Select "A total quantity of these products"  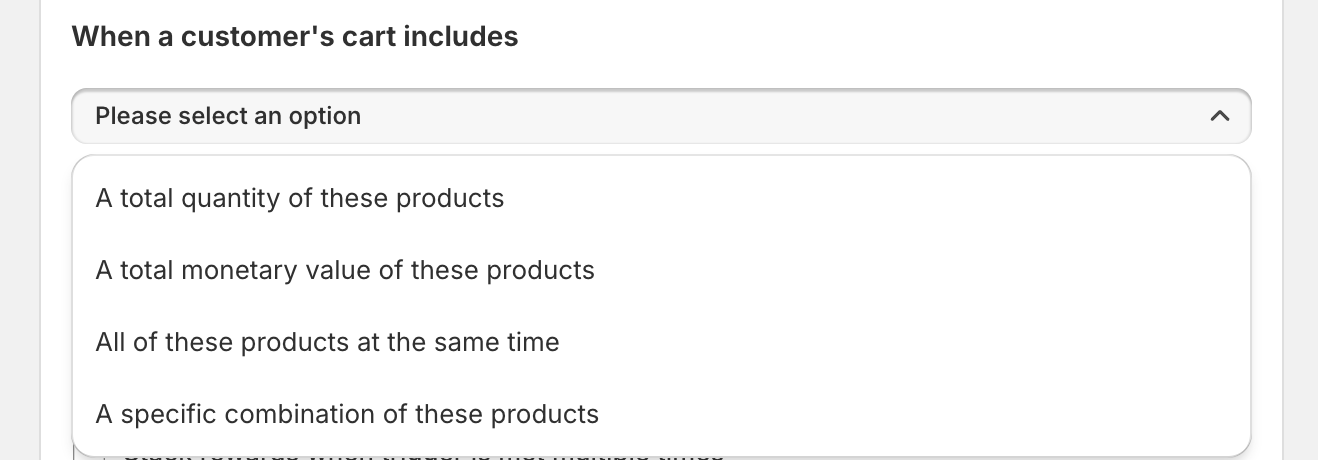coord(299,198)
